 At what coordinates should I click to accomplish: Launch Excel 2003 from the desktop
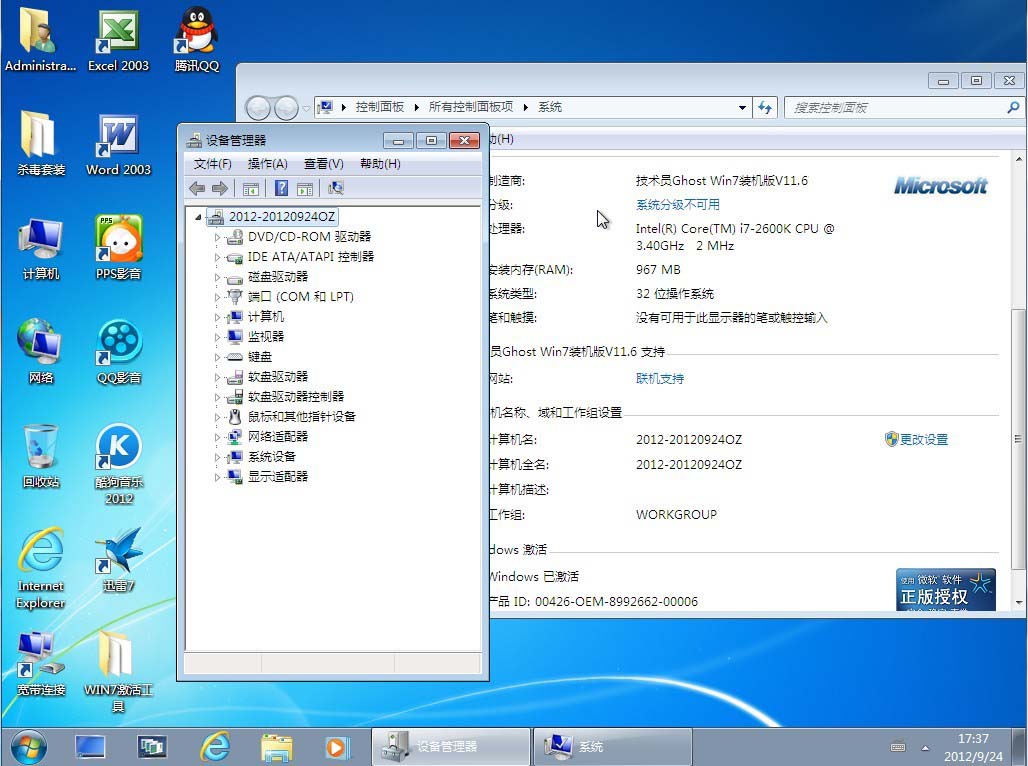pos(118,38)
